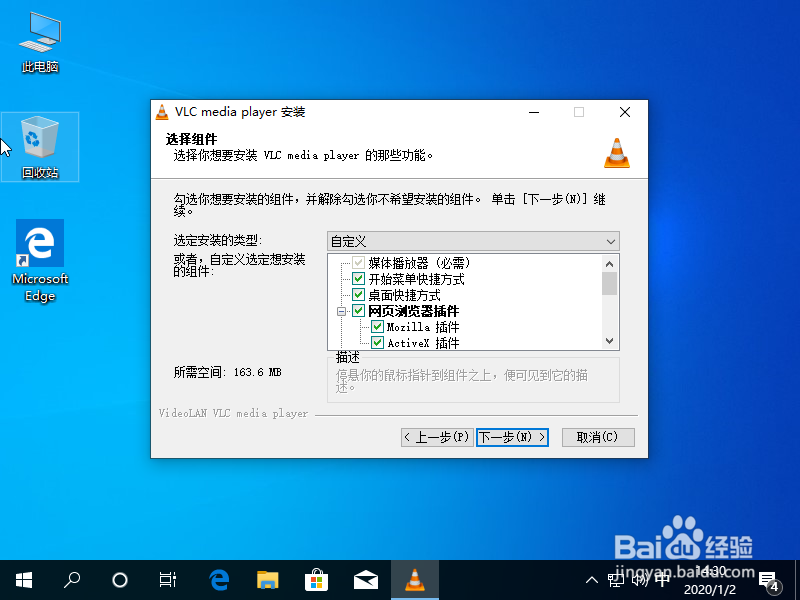Open network status tray icon

click(616, 580)
